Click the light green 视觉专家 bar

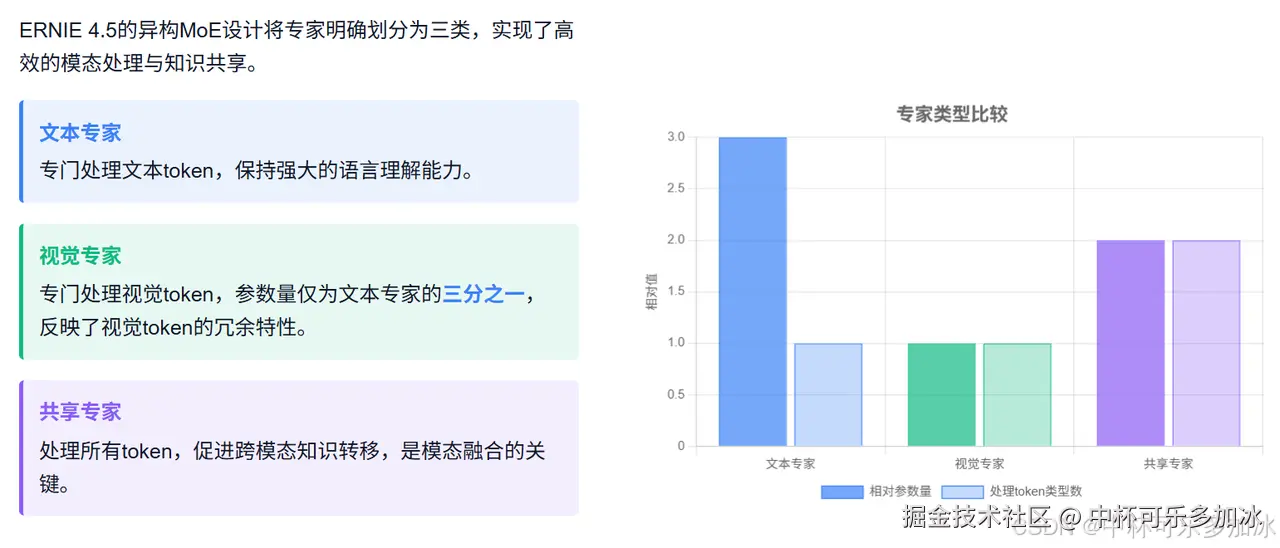point(1017,395)
